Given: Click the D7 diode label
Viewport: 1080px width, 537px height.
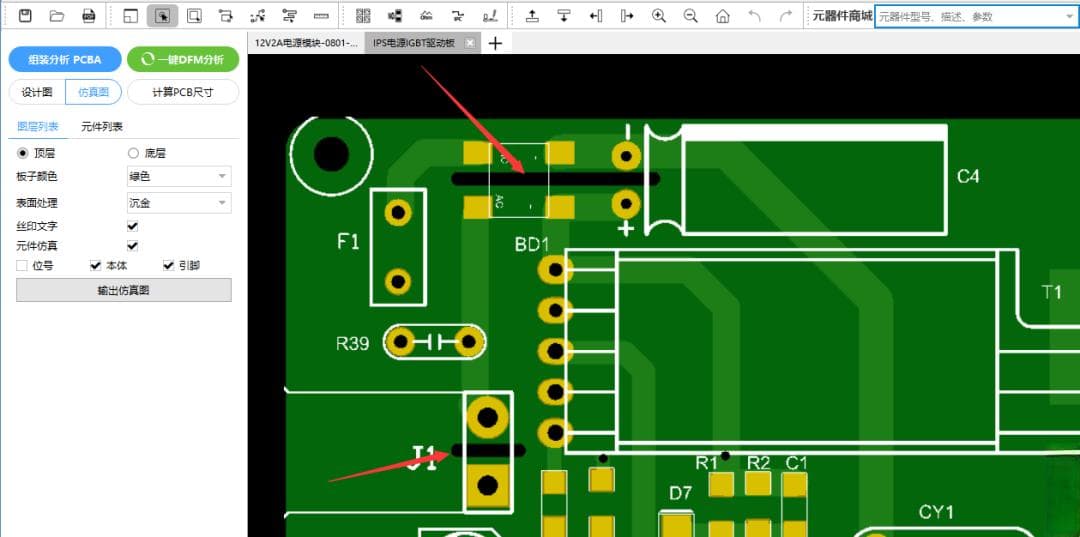Looking at the screenshot, I should coord(681,493).
